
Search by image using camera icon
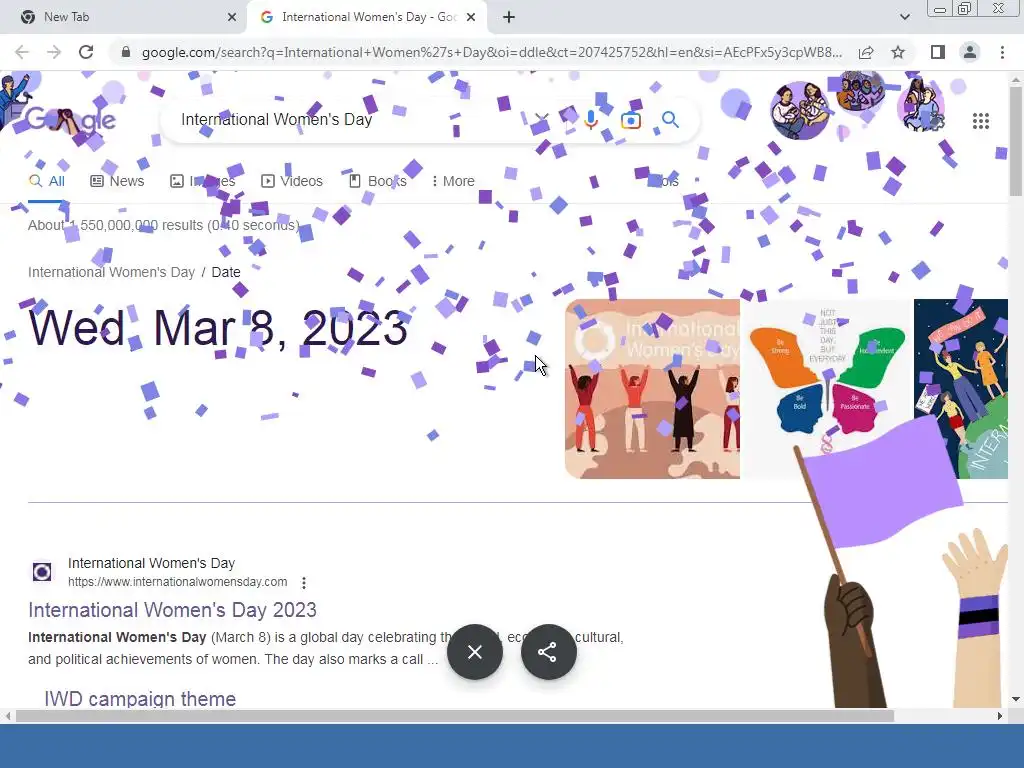631,120
